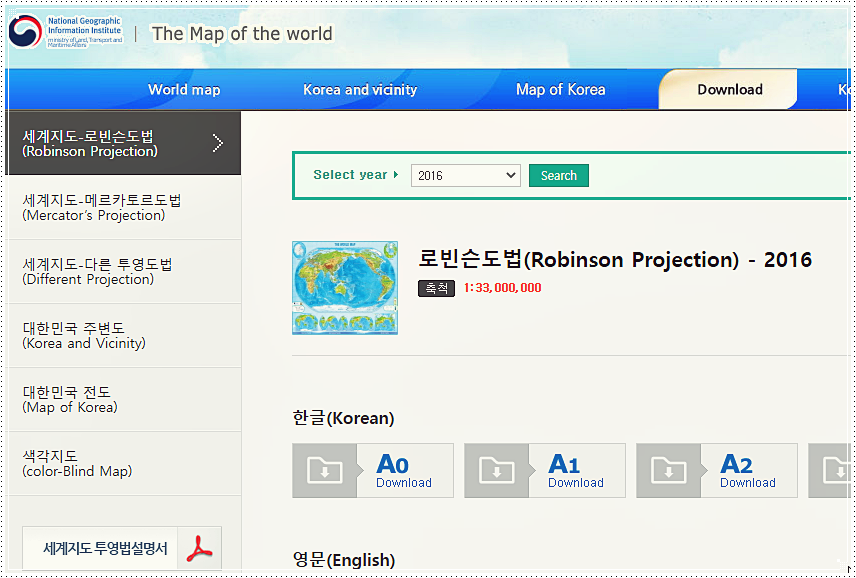Click the green Search button
This screenshot has height=578, width=856.
[x=558, y=175]
